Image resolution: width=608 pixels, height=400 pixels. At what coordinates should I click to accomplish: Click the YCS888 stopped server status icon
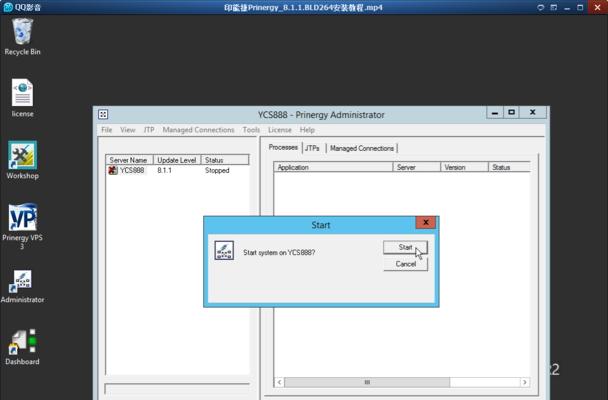(112, 170)
